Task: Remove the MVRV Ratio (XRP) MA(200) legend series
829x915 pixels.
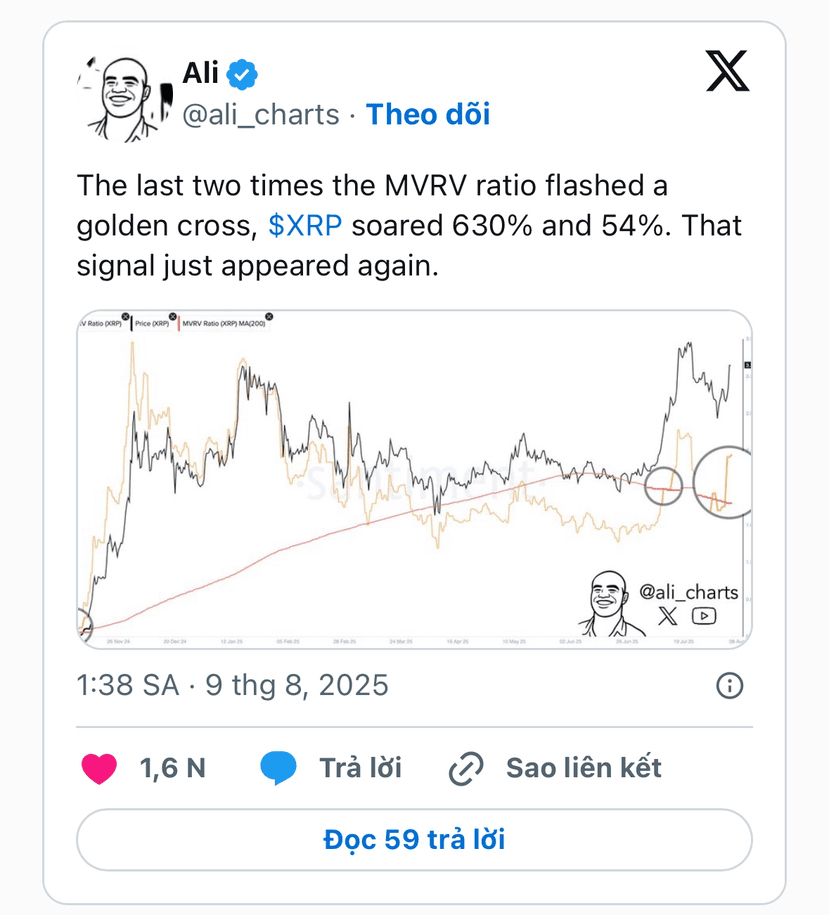Action: click(x=269, y=316)
